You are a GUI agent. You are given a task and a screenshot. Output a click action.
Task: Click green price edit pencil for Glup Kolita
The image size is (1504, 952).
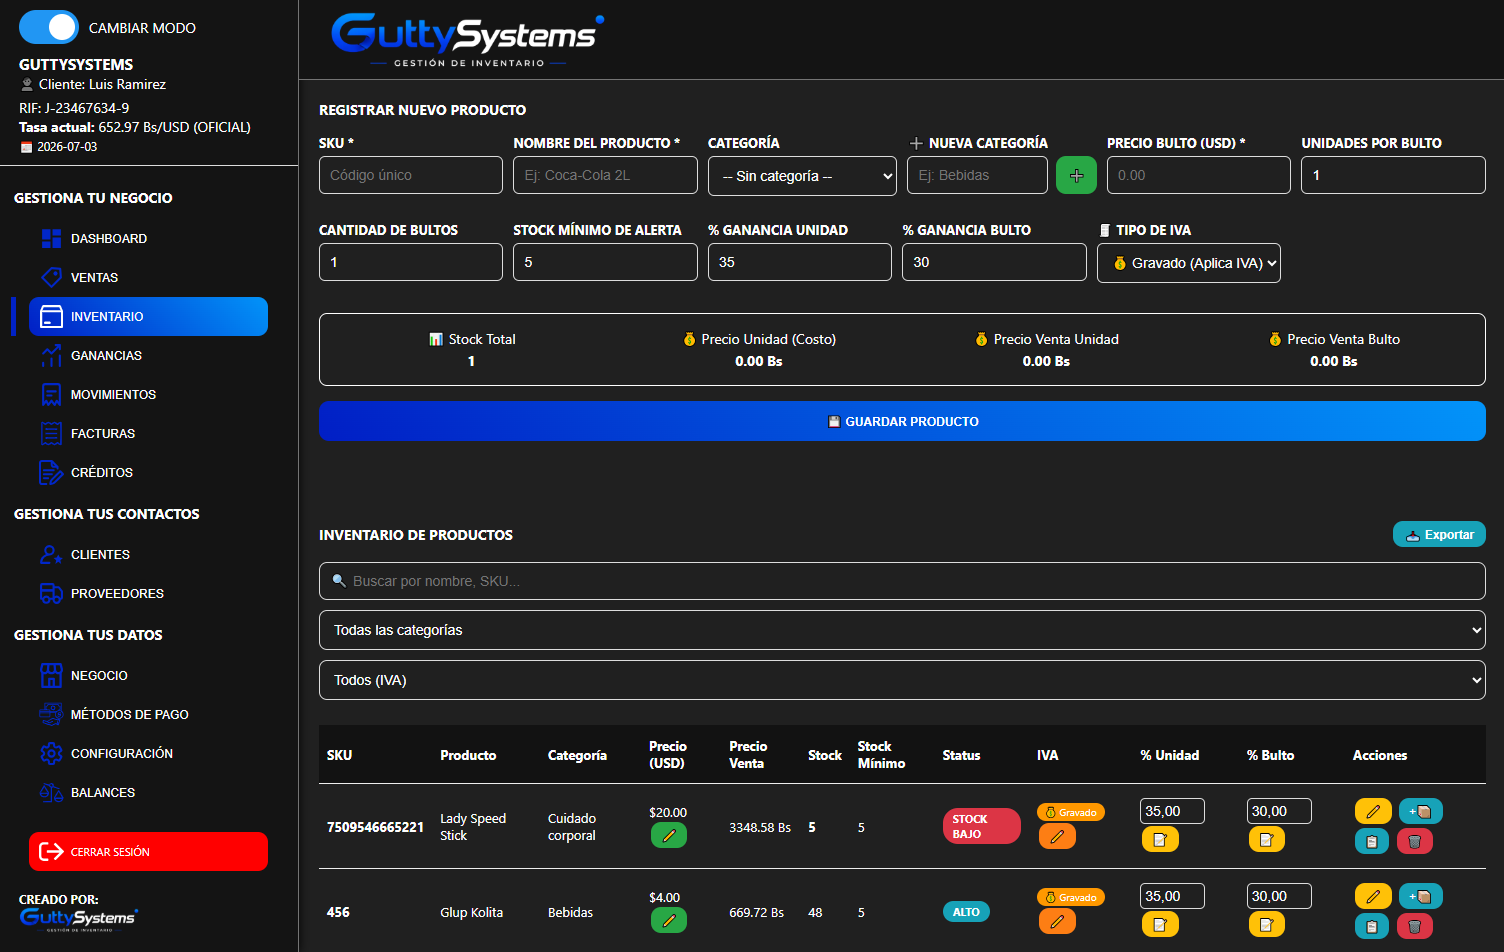(669, 920)
